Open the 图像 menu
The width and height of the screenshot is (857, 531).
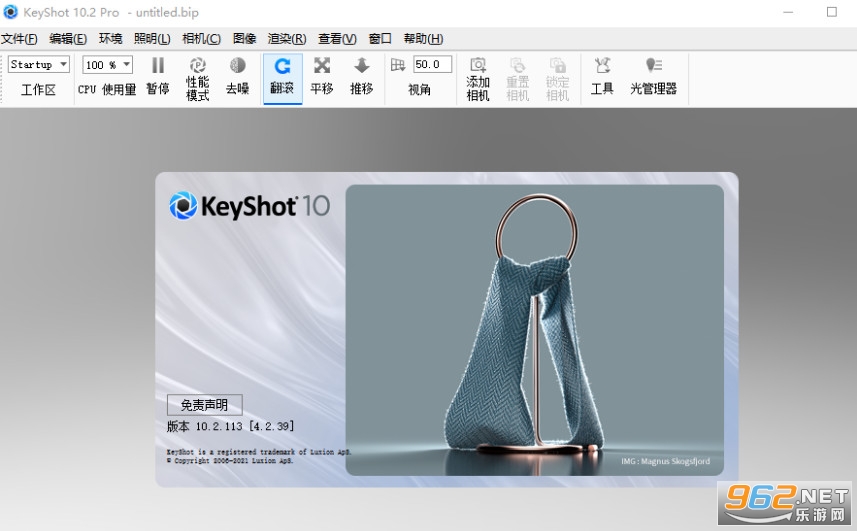244,39
